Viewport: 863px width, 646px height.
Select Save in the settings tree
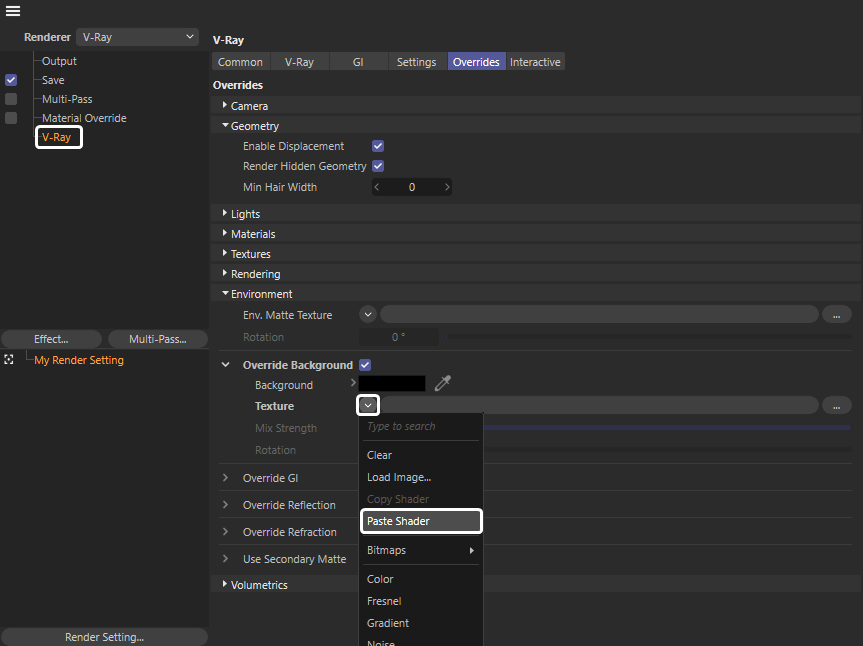[x=53, y=80]
